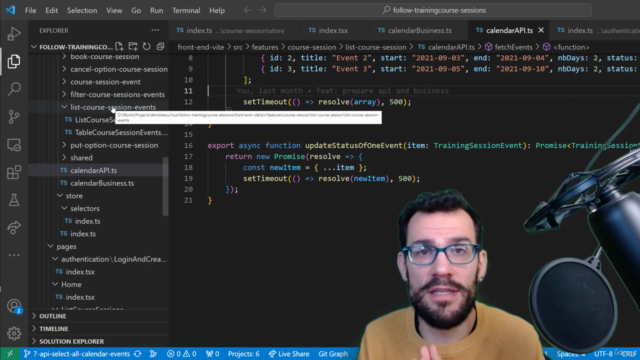The width and height of the screenshot is (640, 360).
Task: Click Projects: 6 in the status bar
Action: (244, 354)
